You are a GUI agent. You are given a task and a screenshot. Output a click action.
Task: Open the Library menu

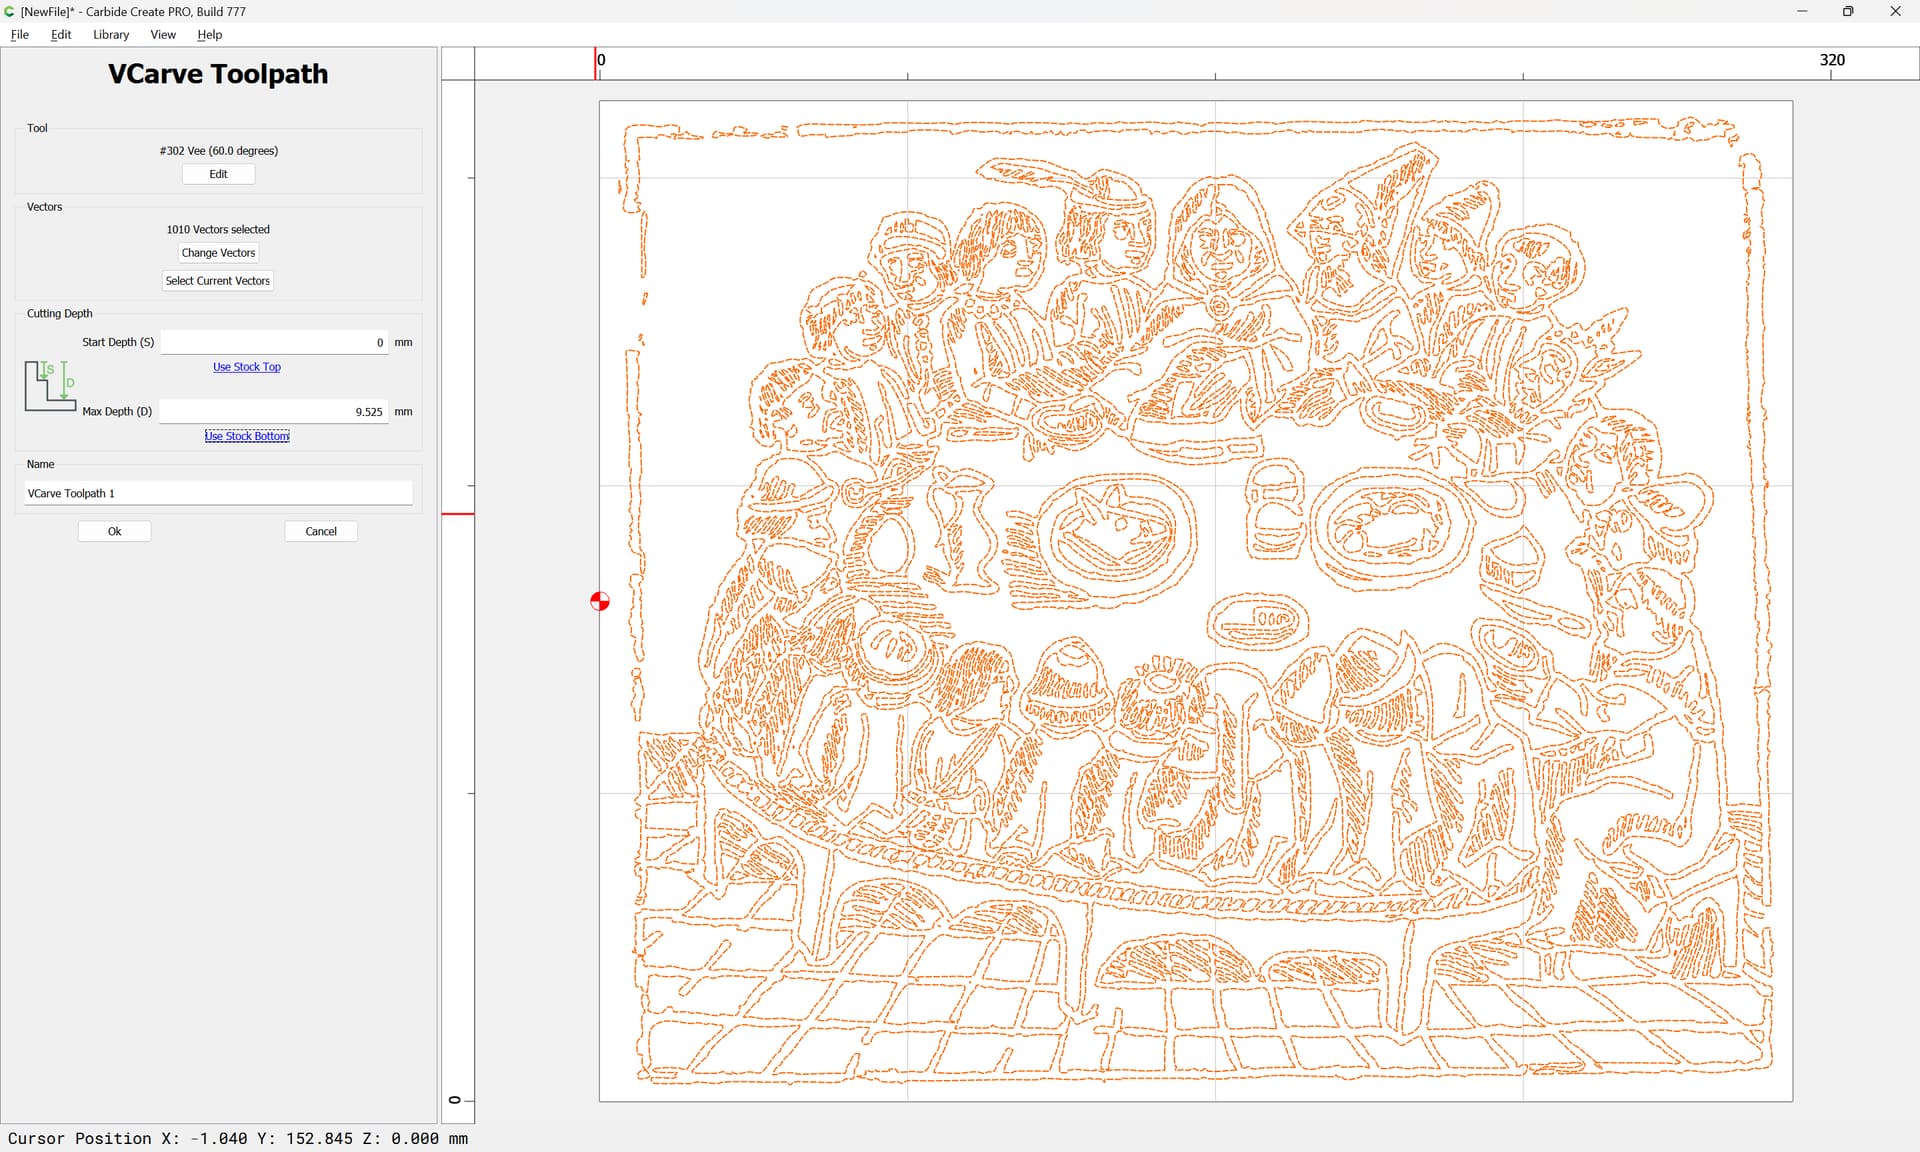point(111,34)
